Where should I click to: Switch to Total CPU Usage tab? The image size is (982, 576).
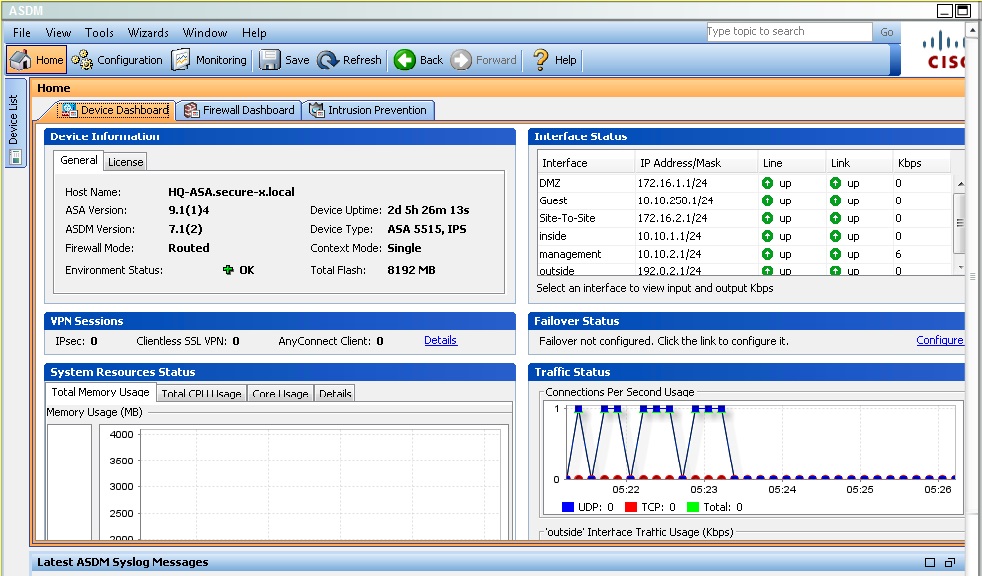point(201,394)
